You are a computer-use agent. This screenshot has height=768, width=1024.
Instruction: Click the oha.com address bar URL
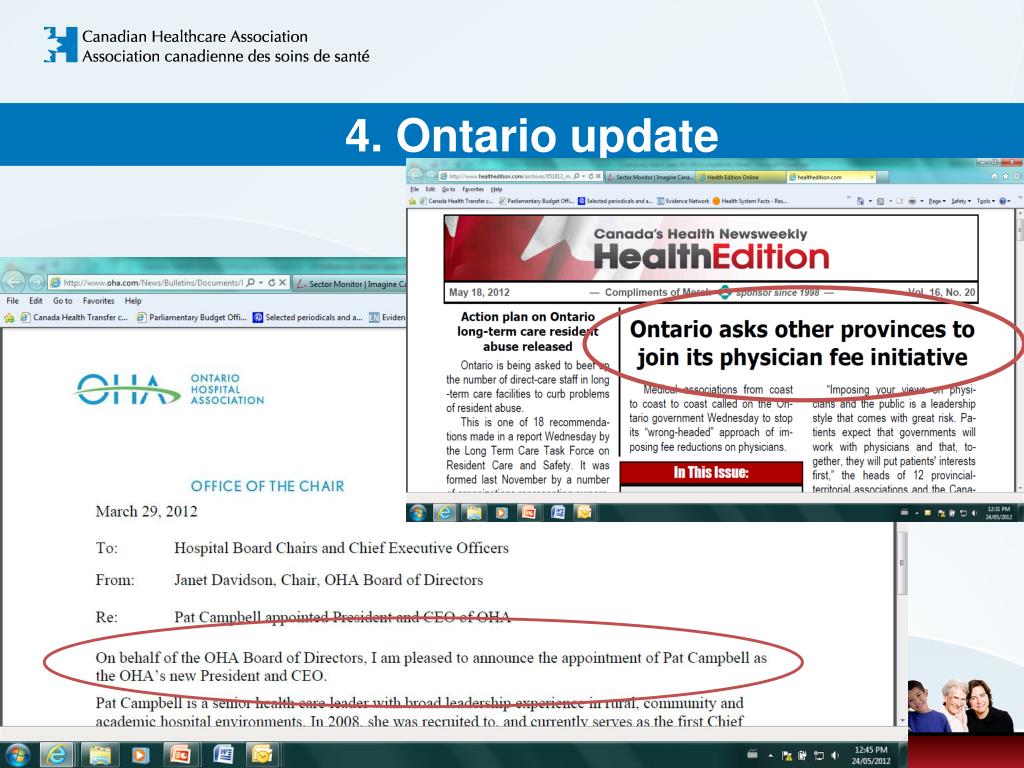(x=153, y=283)
